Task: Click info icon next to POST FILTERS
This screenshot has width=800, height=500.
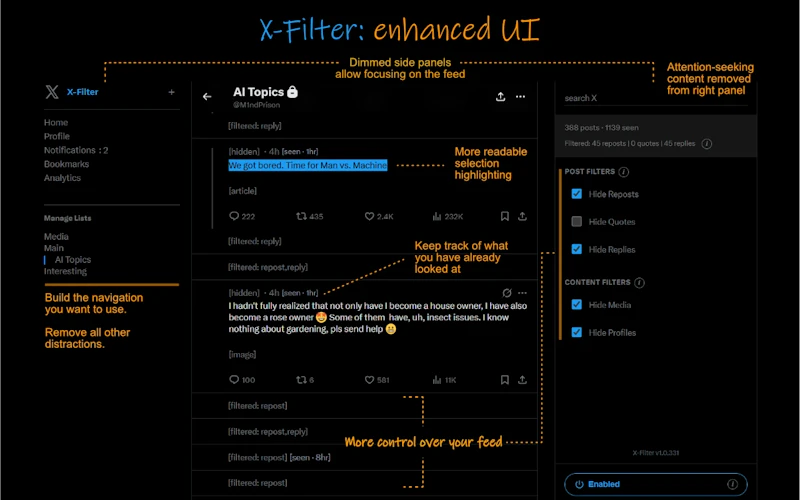Action: pyautogui.click(x=623, y=172)
